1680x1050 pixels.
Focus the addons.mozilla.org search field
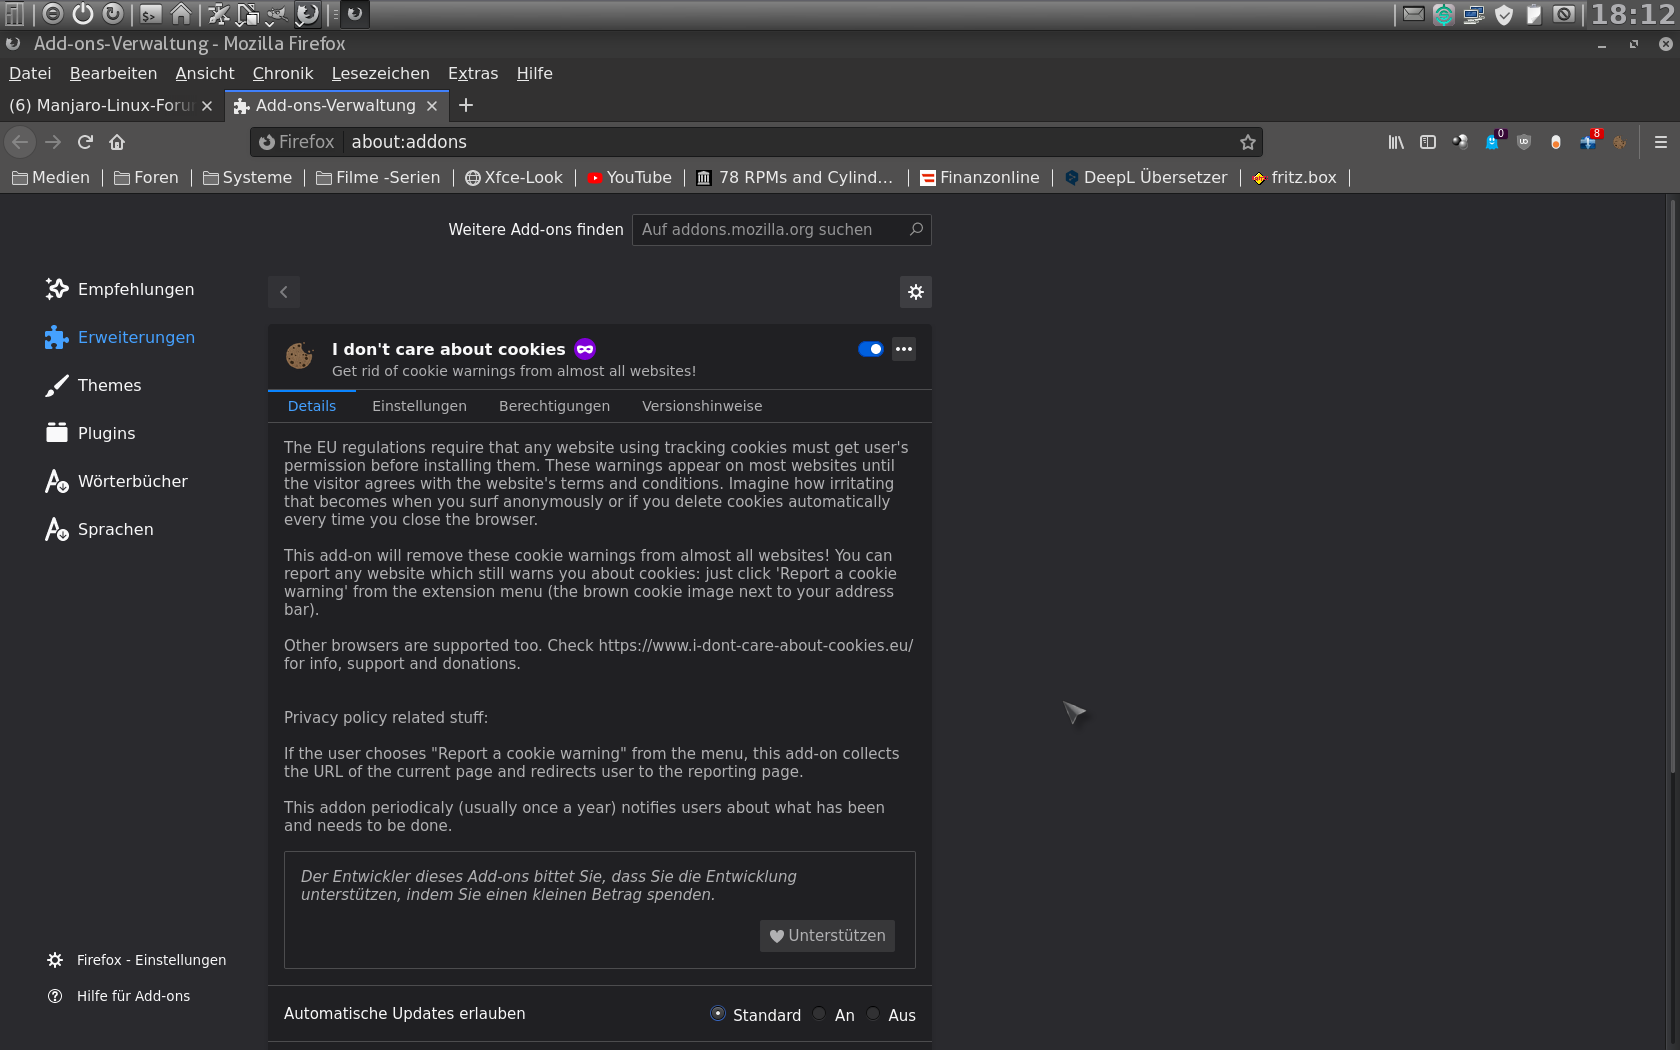770,230
